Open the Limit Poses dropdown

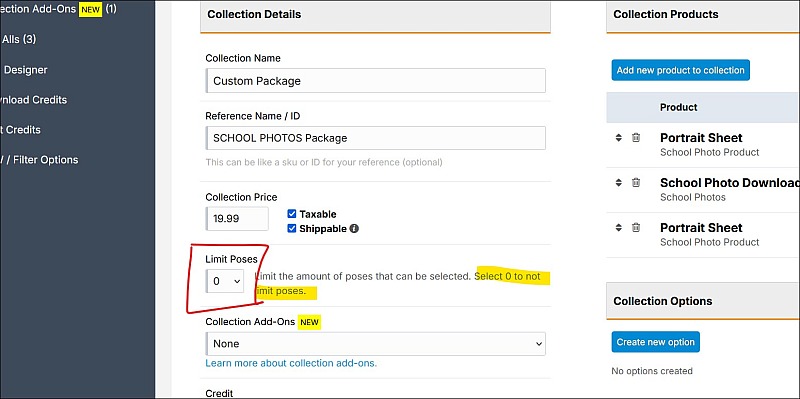(x=225, y=281)
